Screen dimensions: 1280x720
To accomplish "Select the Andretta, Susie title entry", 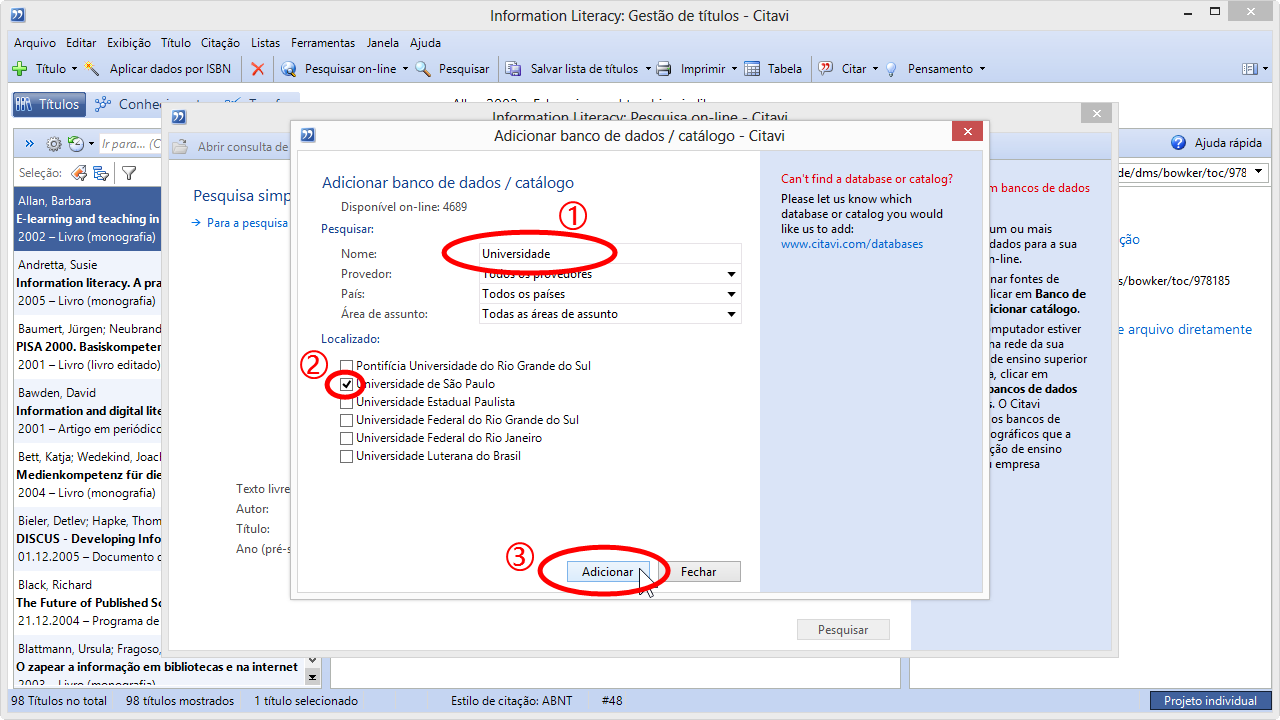I will (x=87, y=283).
